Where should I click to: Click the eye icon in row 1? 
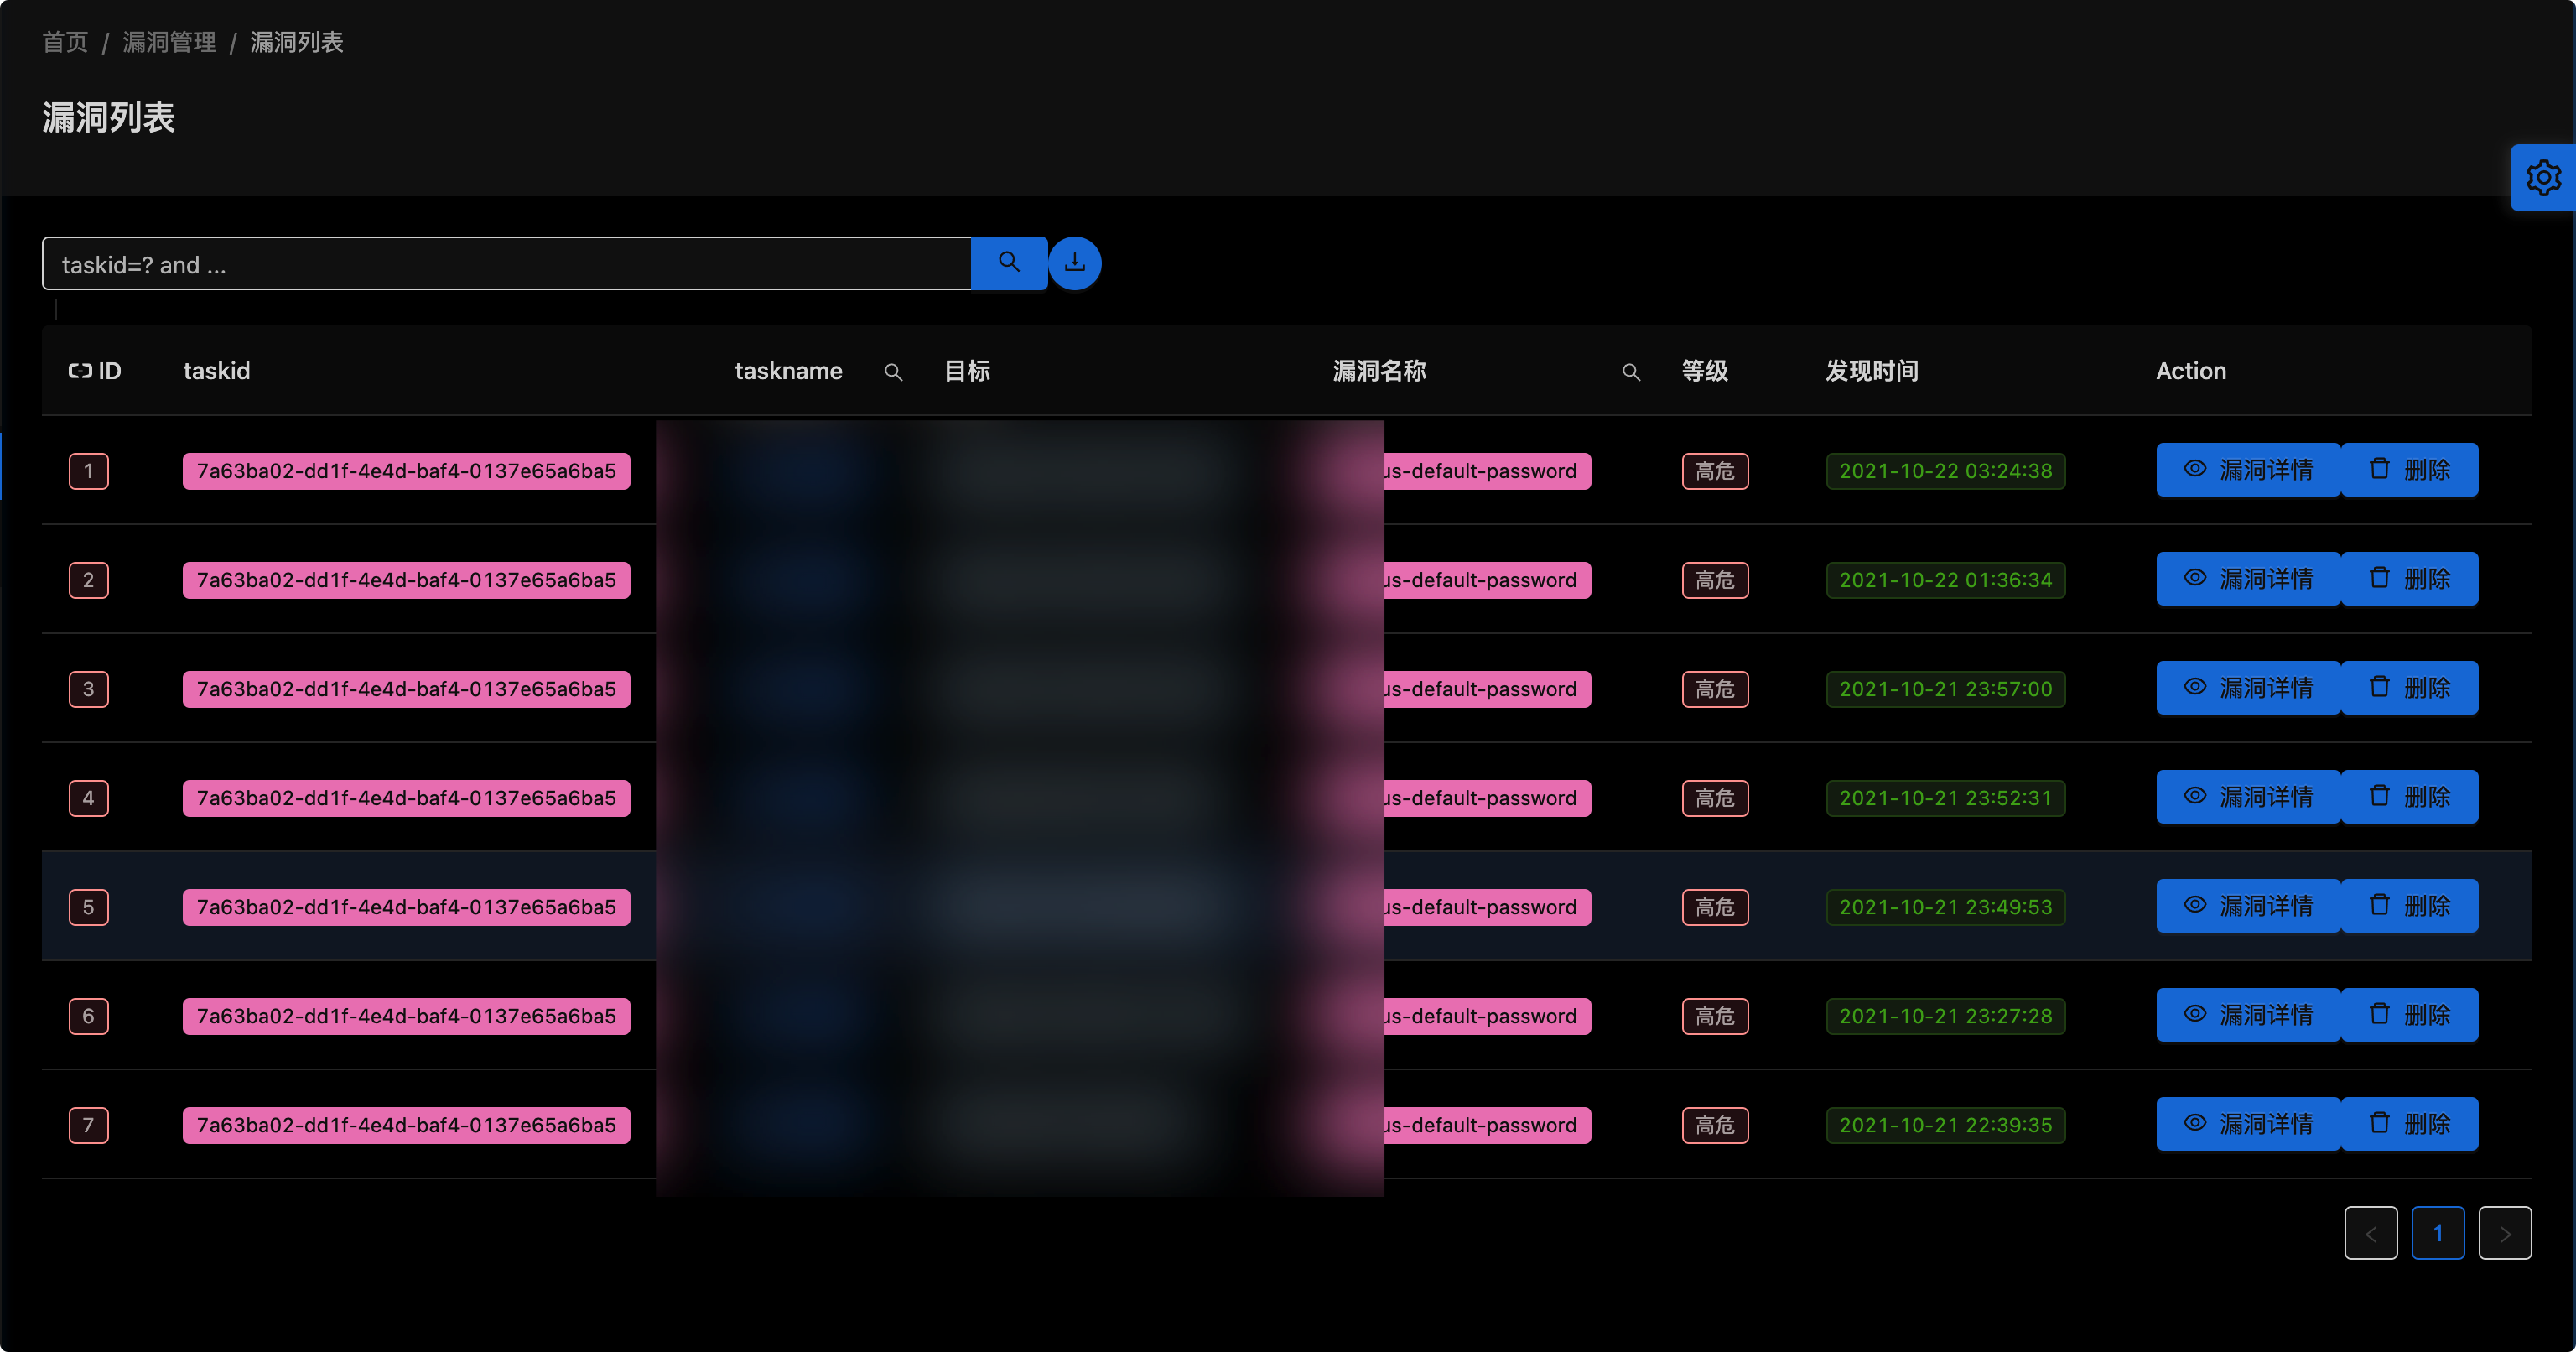pyautogui.click(x=2194, y=469)
